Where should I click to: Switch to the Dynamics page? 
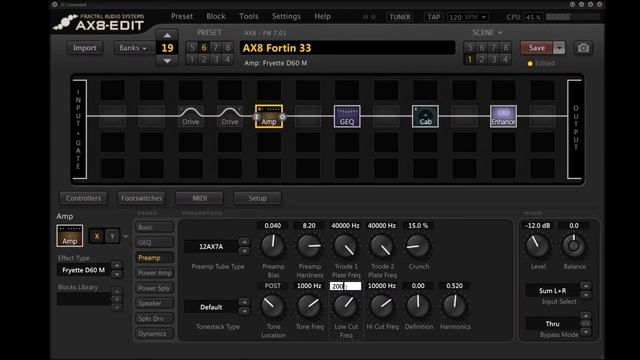tap(155, 333)
